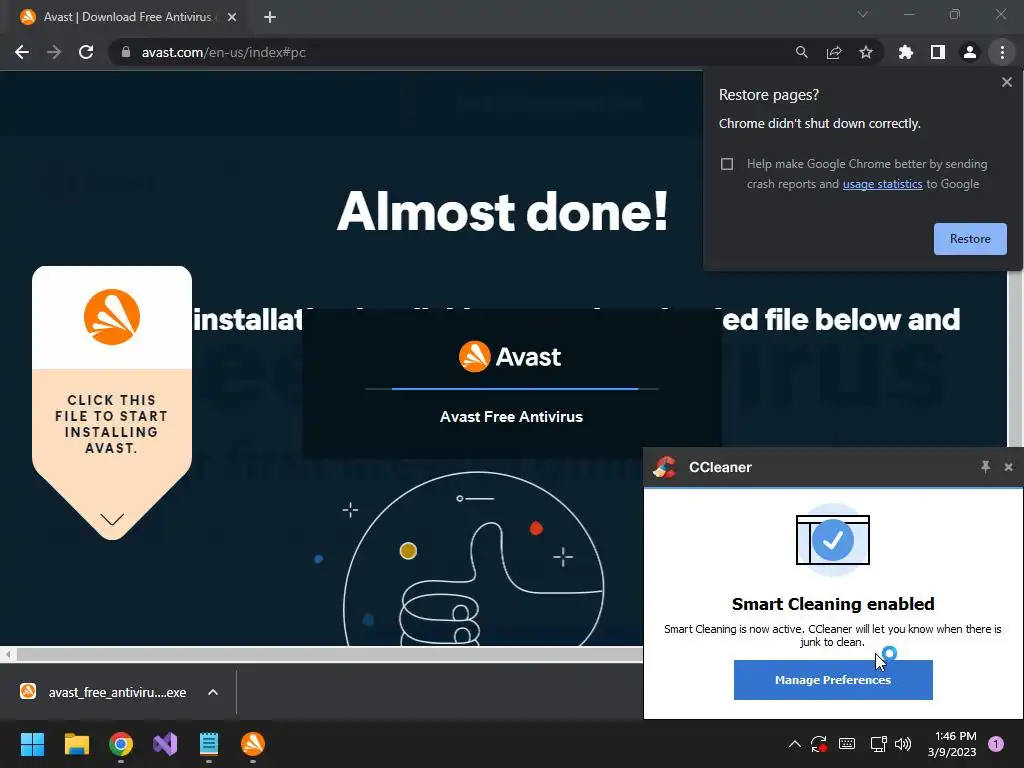Open the tab search chevron in title bar

click(x=863, y=14)
